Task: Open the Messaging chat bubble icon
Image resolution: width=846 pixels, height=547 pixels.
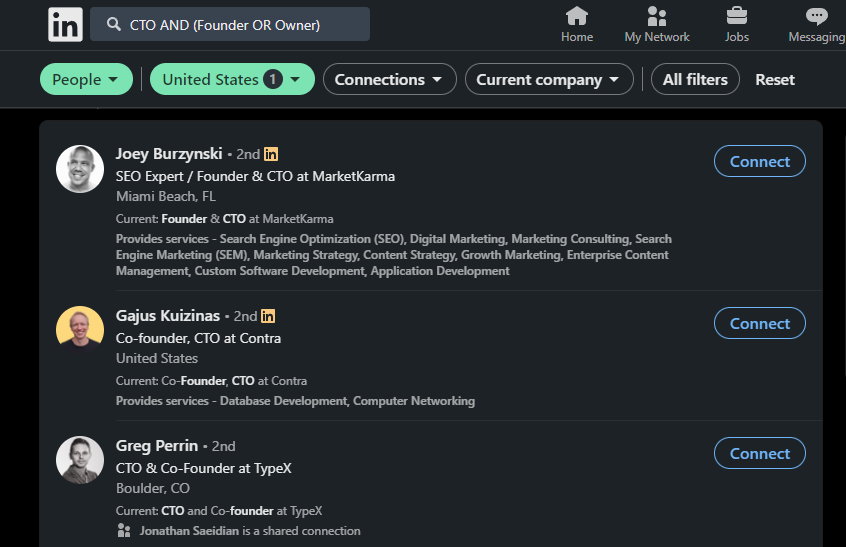Action: [816, 16]
